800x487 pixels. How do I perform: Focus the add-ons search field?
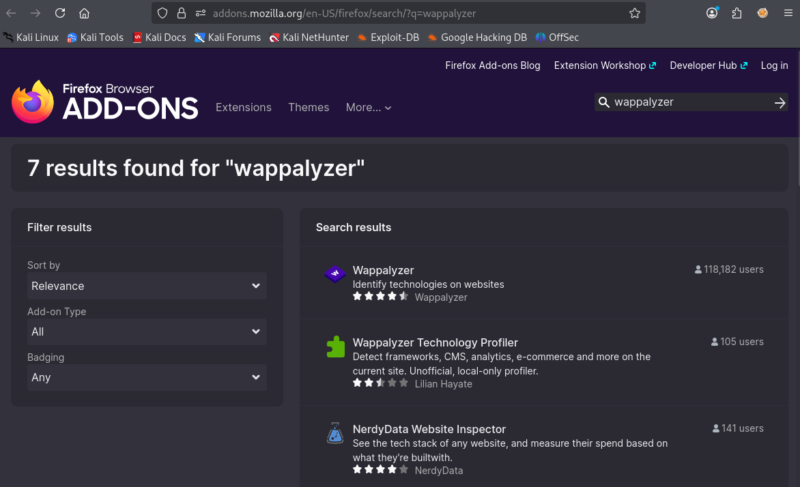click(691, 102)
